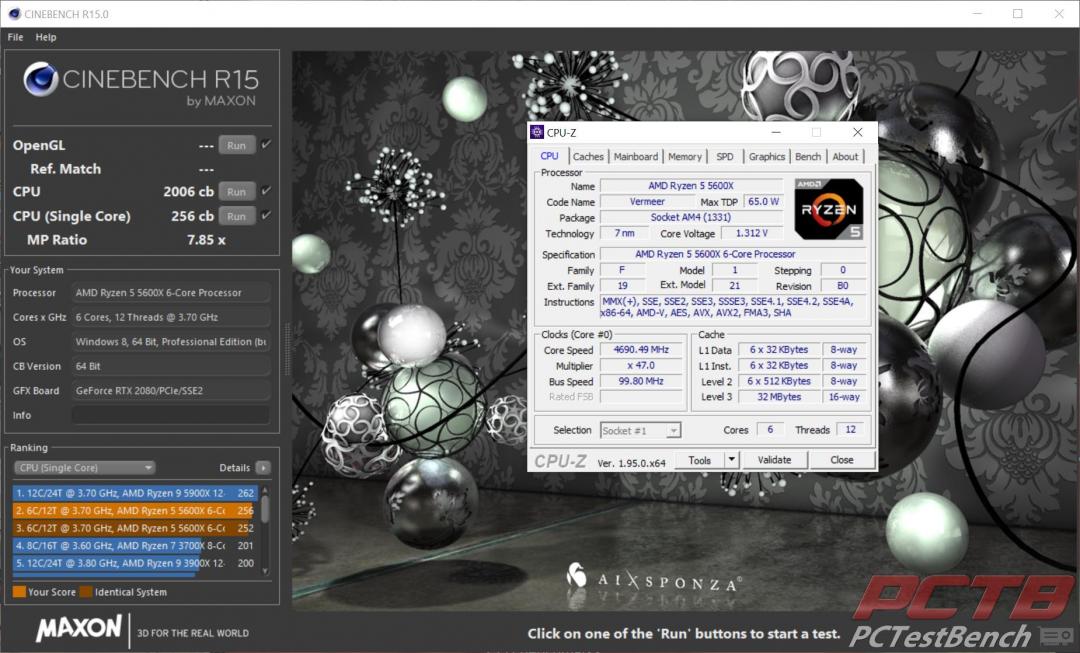Viewport: 1080px width, 653px height.
Task: Click the Cores value 6 in CPU-Z
Action: [770, 430]
